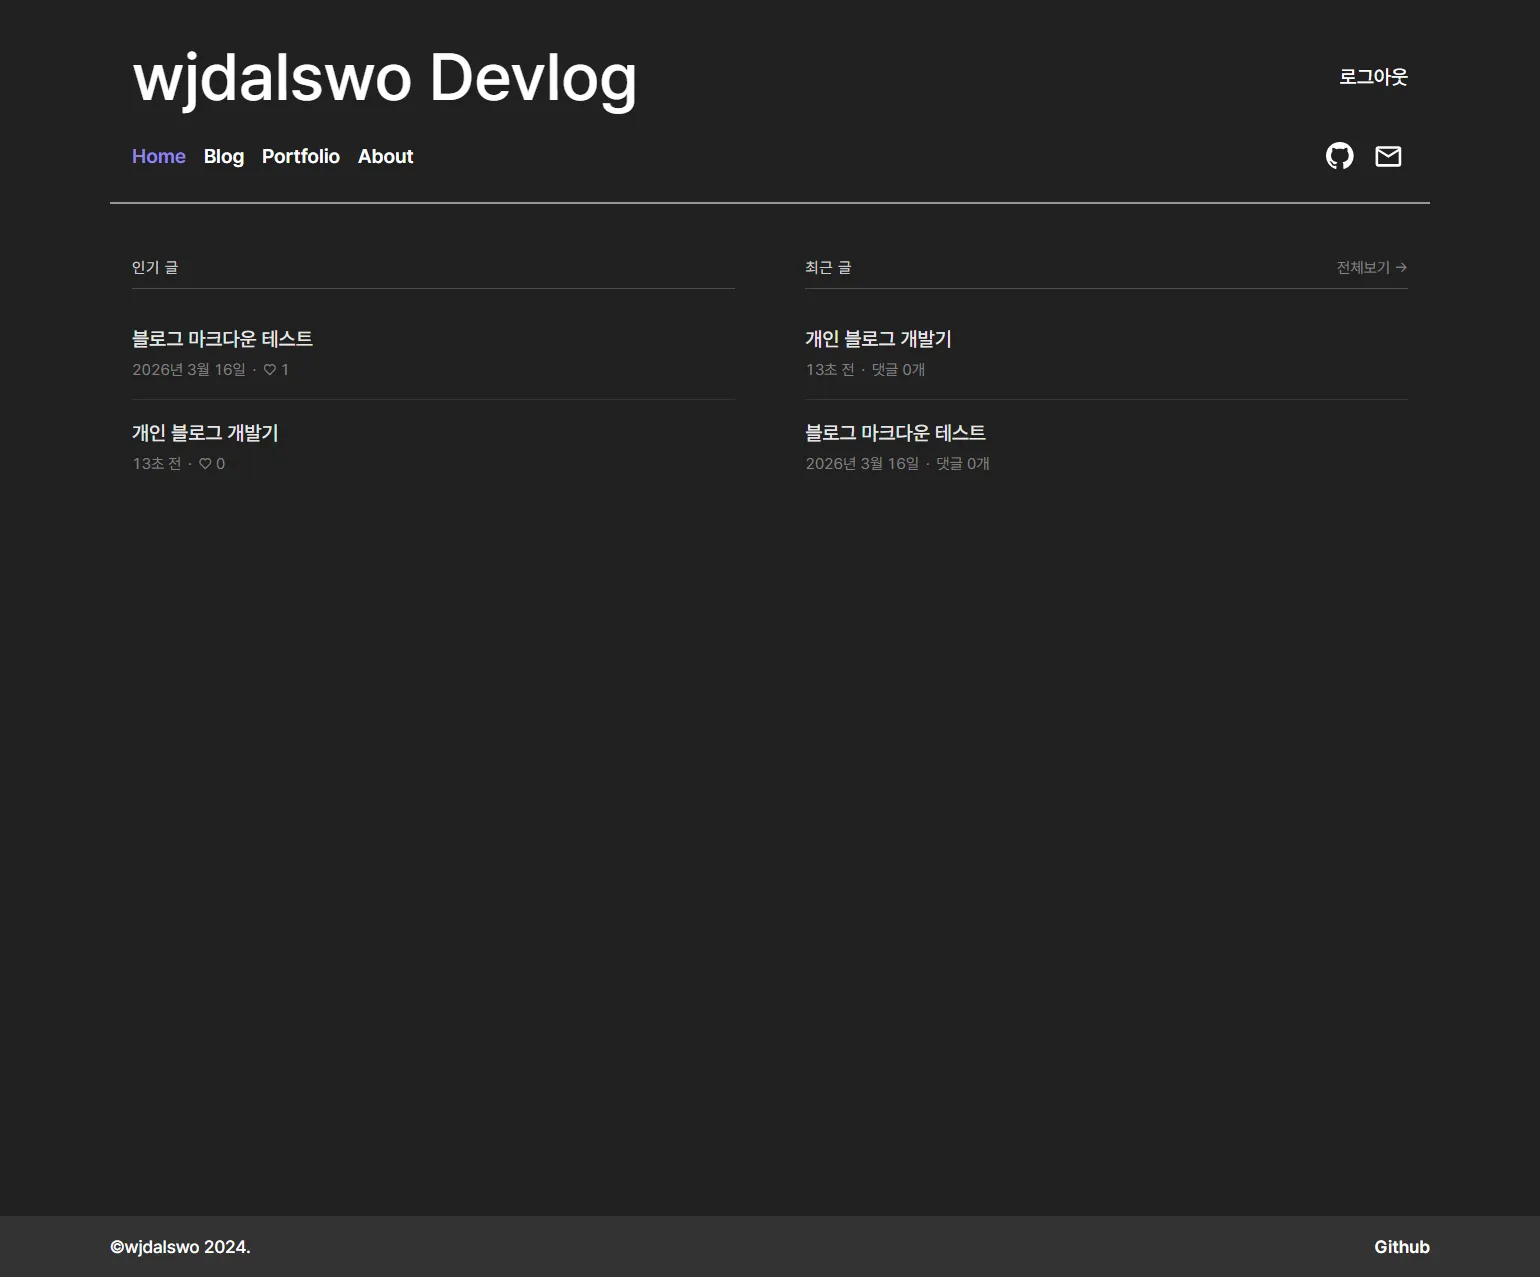Open the About page
This screenshot has width=1540, height=1277.
[385, 156]
